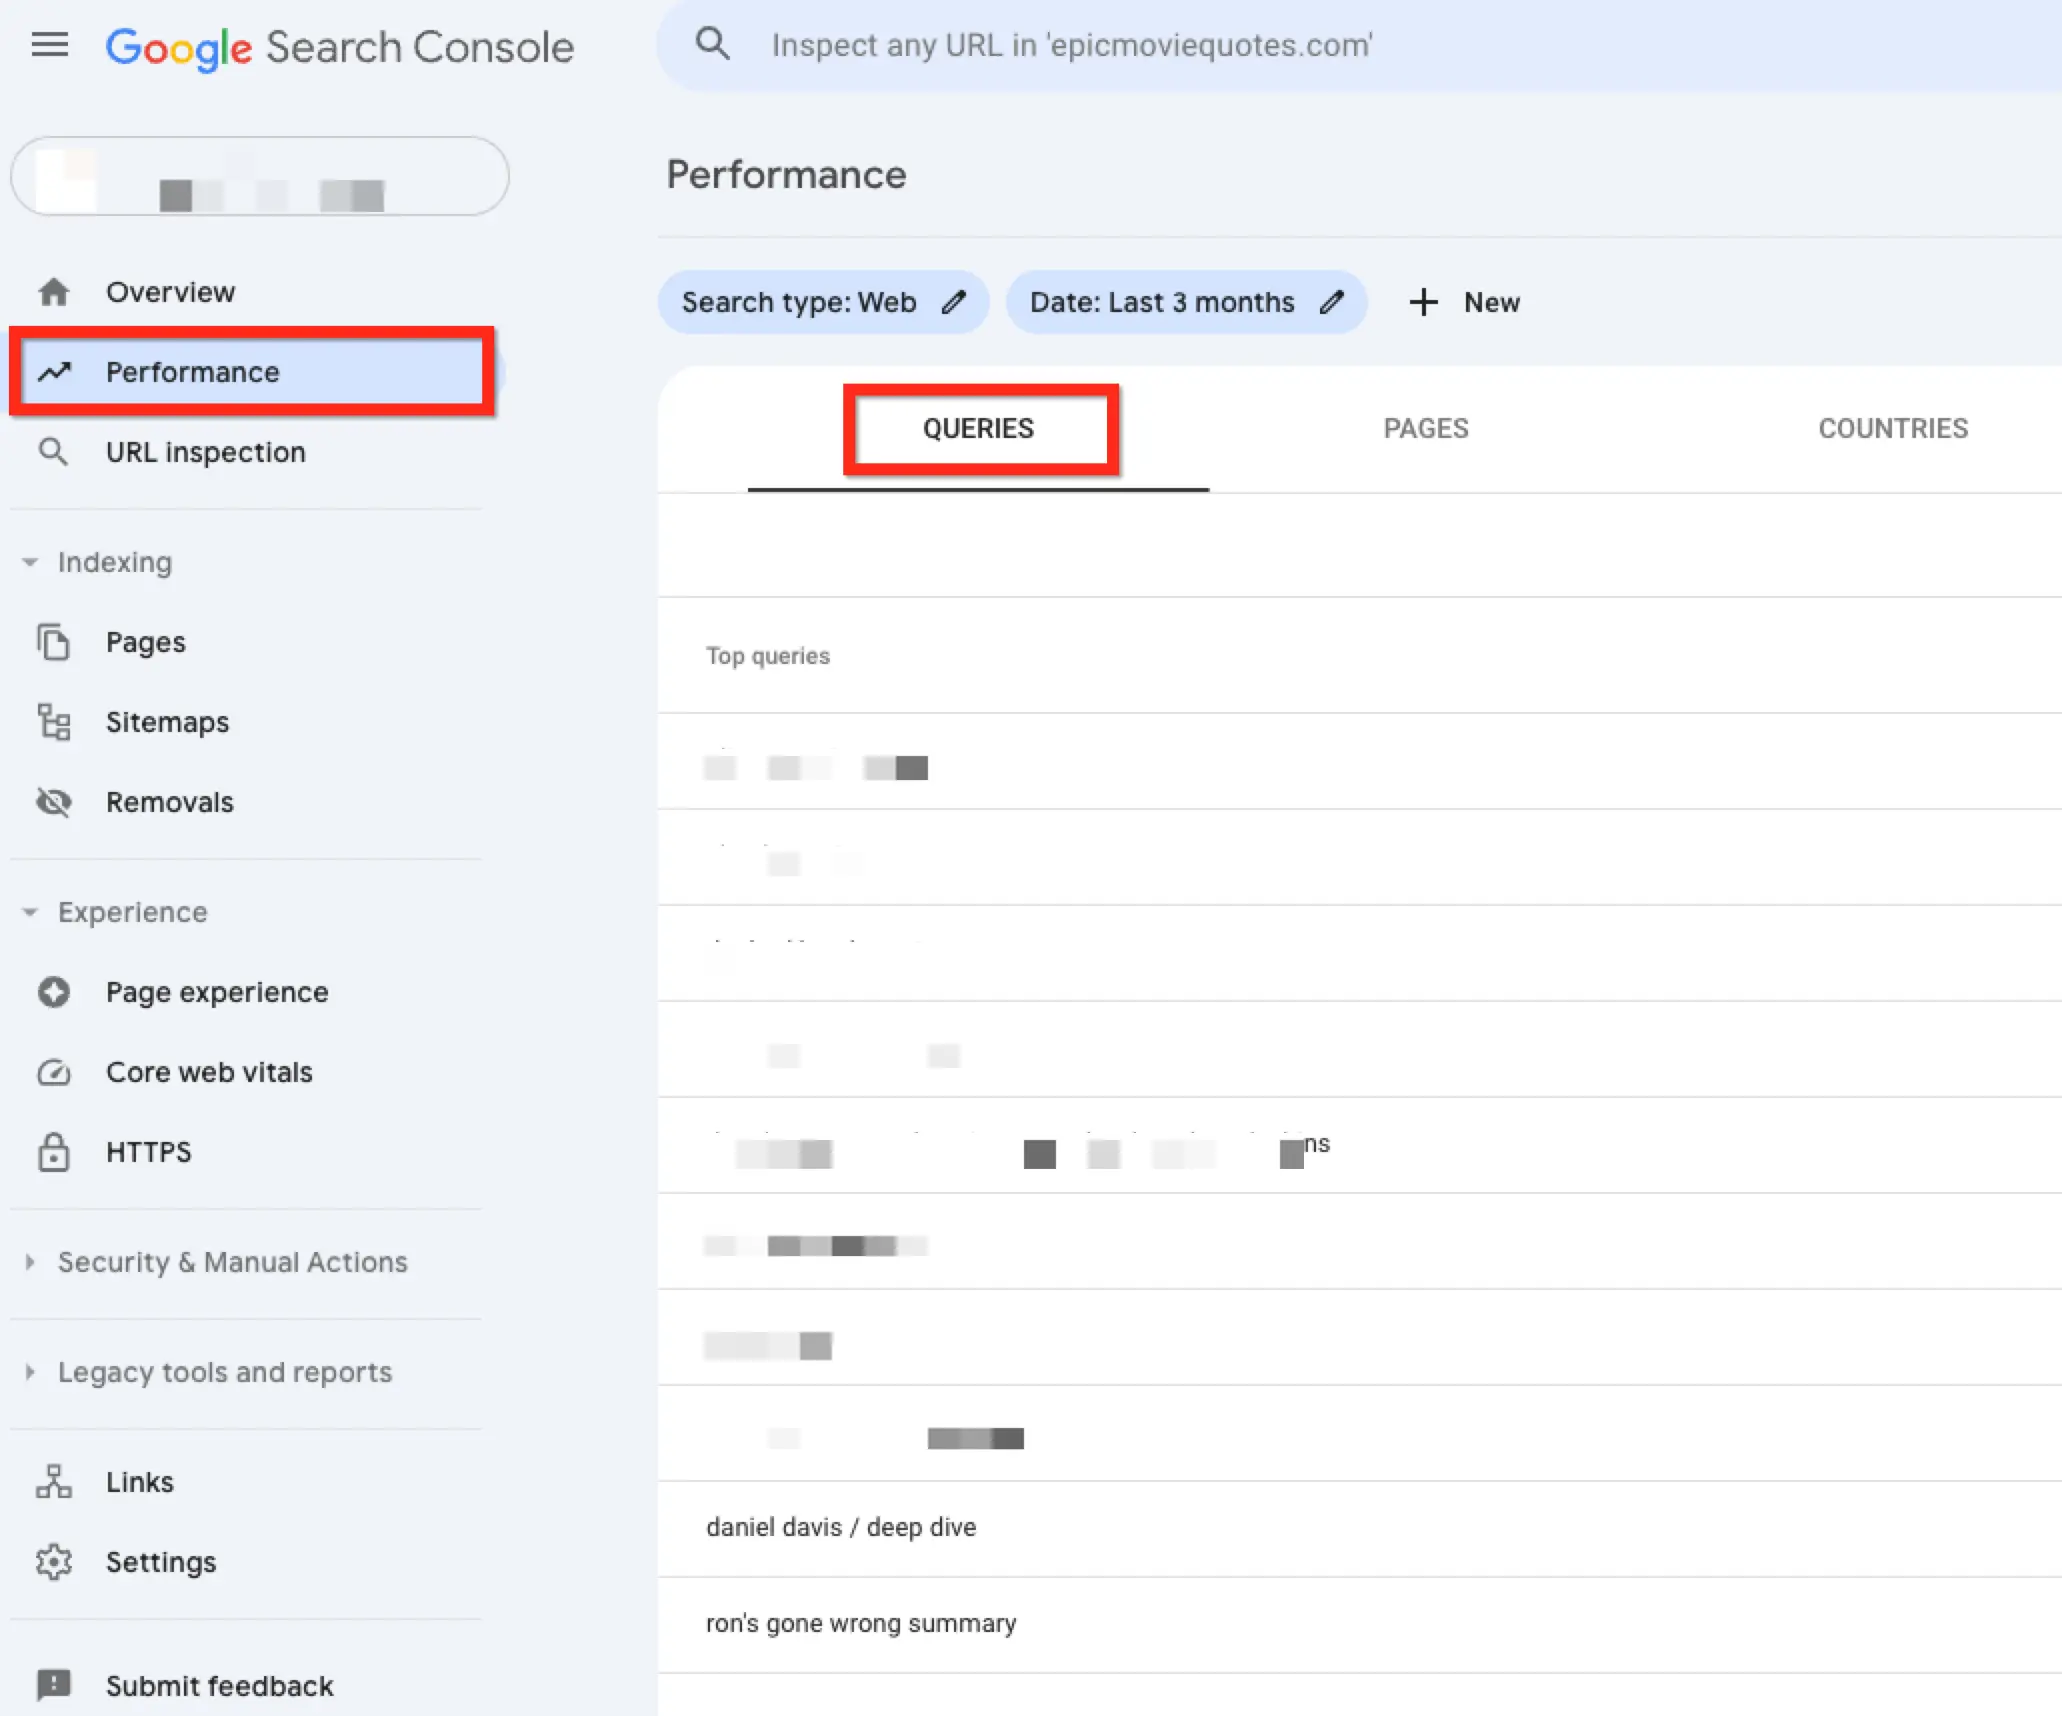Open the hamburger main menu

tap(50, 45)
